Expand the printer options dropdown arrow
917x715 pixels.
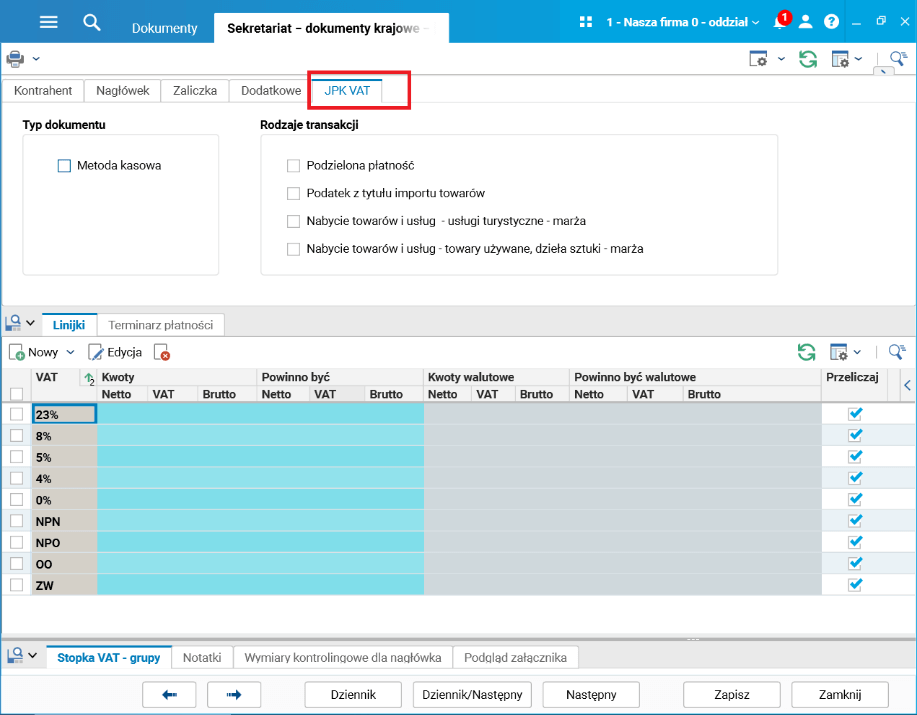coord(36,58)
